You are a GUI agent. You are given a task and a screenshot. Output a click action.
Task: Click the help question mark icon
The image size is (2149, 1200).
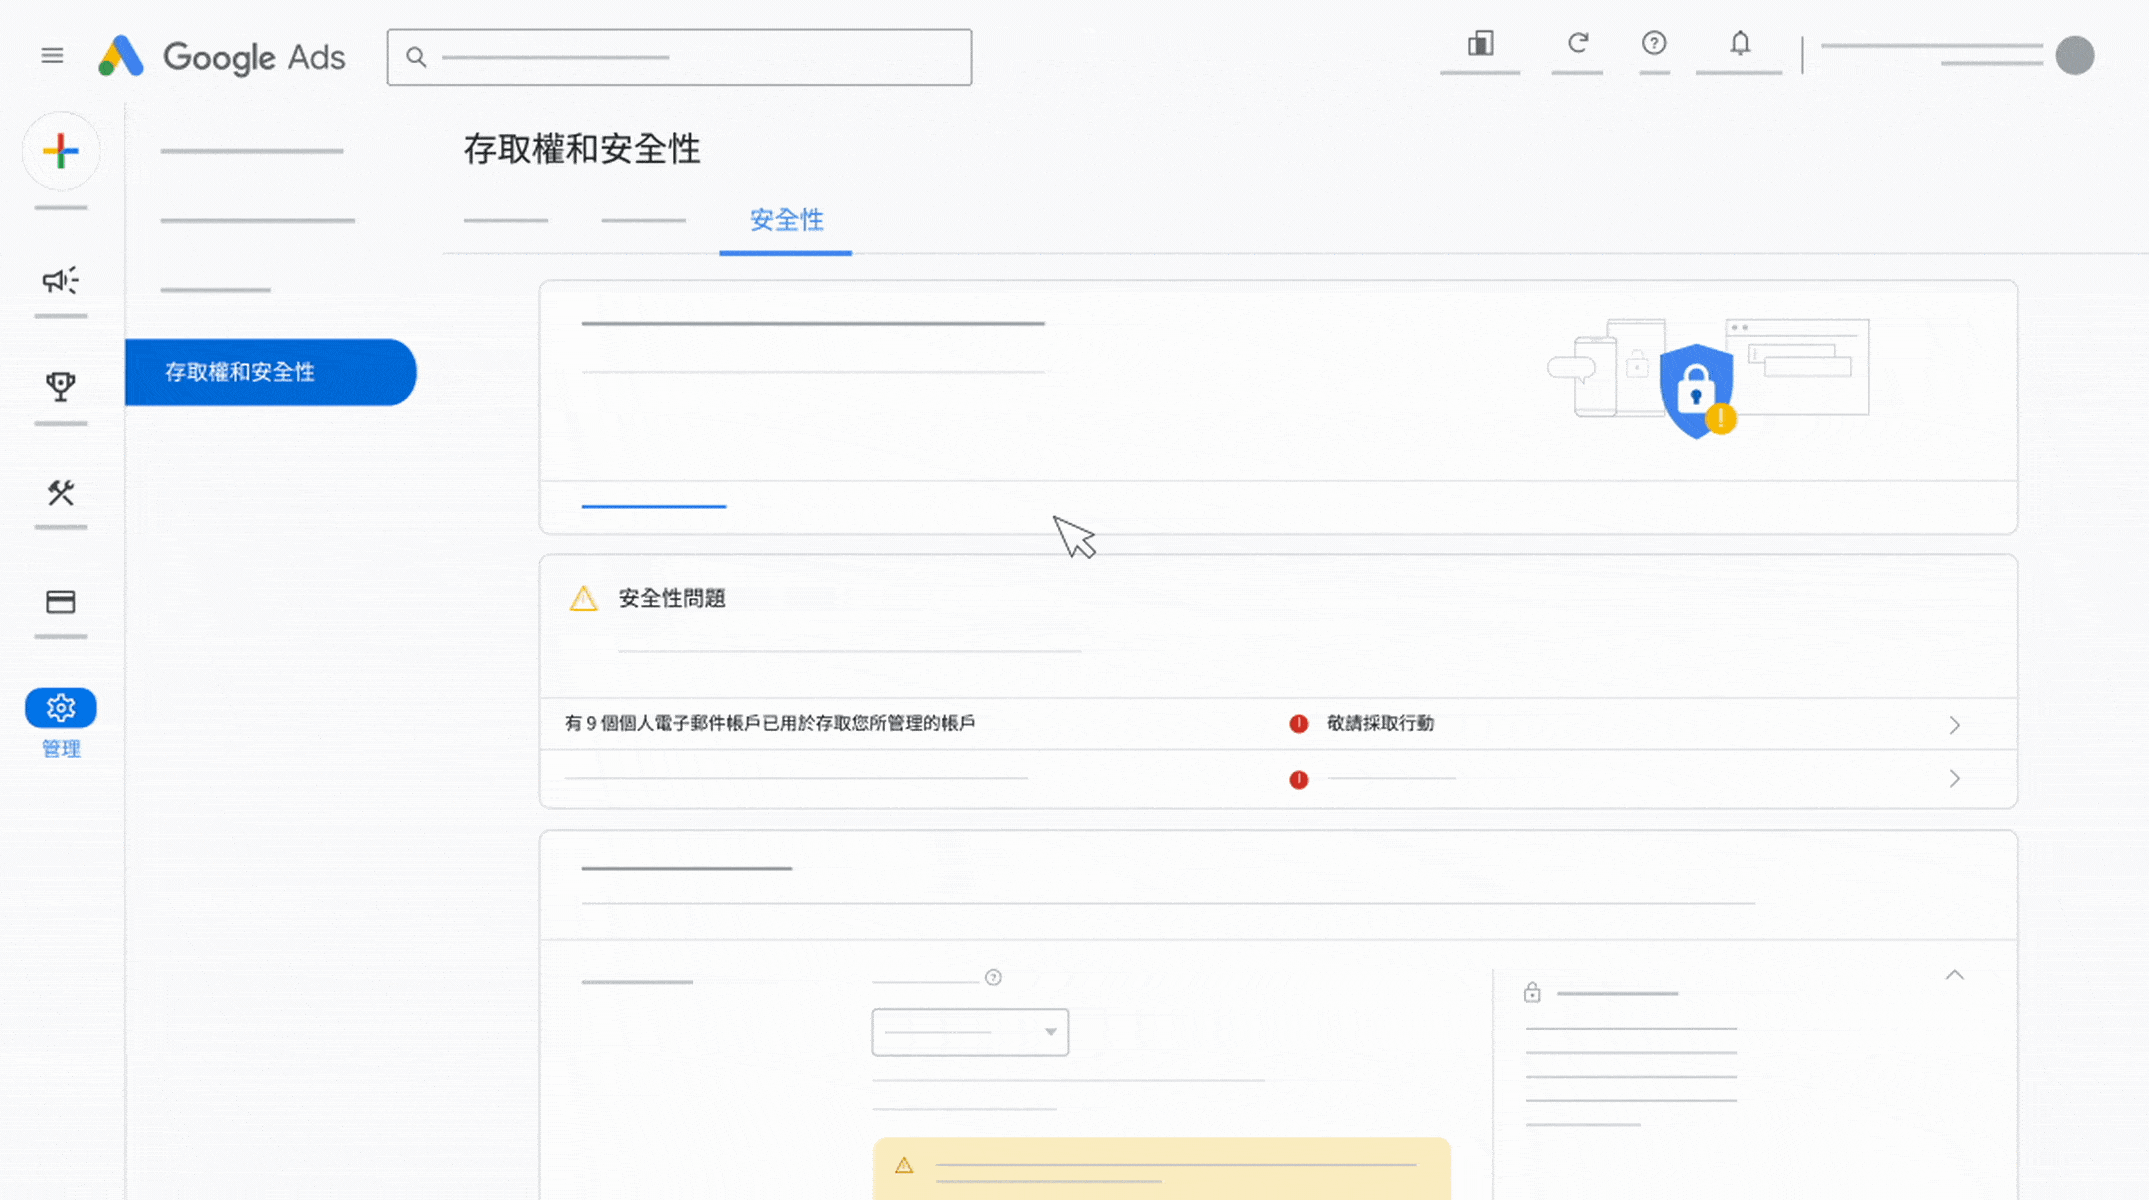(x=1654, y=44)
